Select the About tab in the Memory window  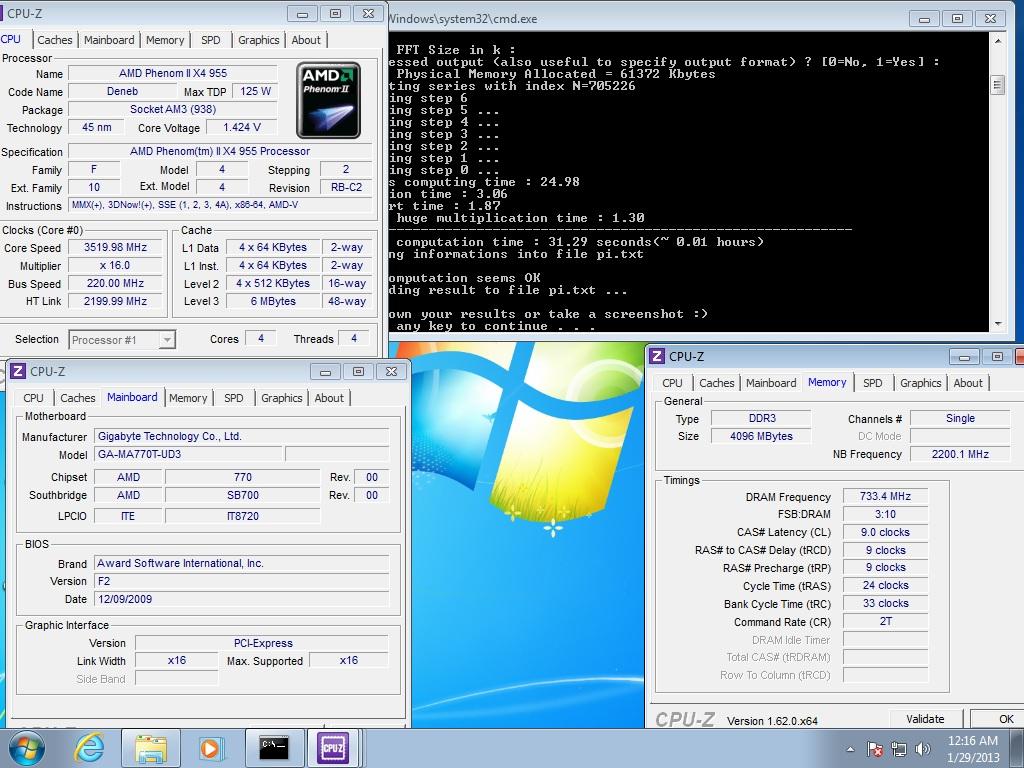click(968, 383)
